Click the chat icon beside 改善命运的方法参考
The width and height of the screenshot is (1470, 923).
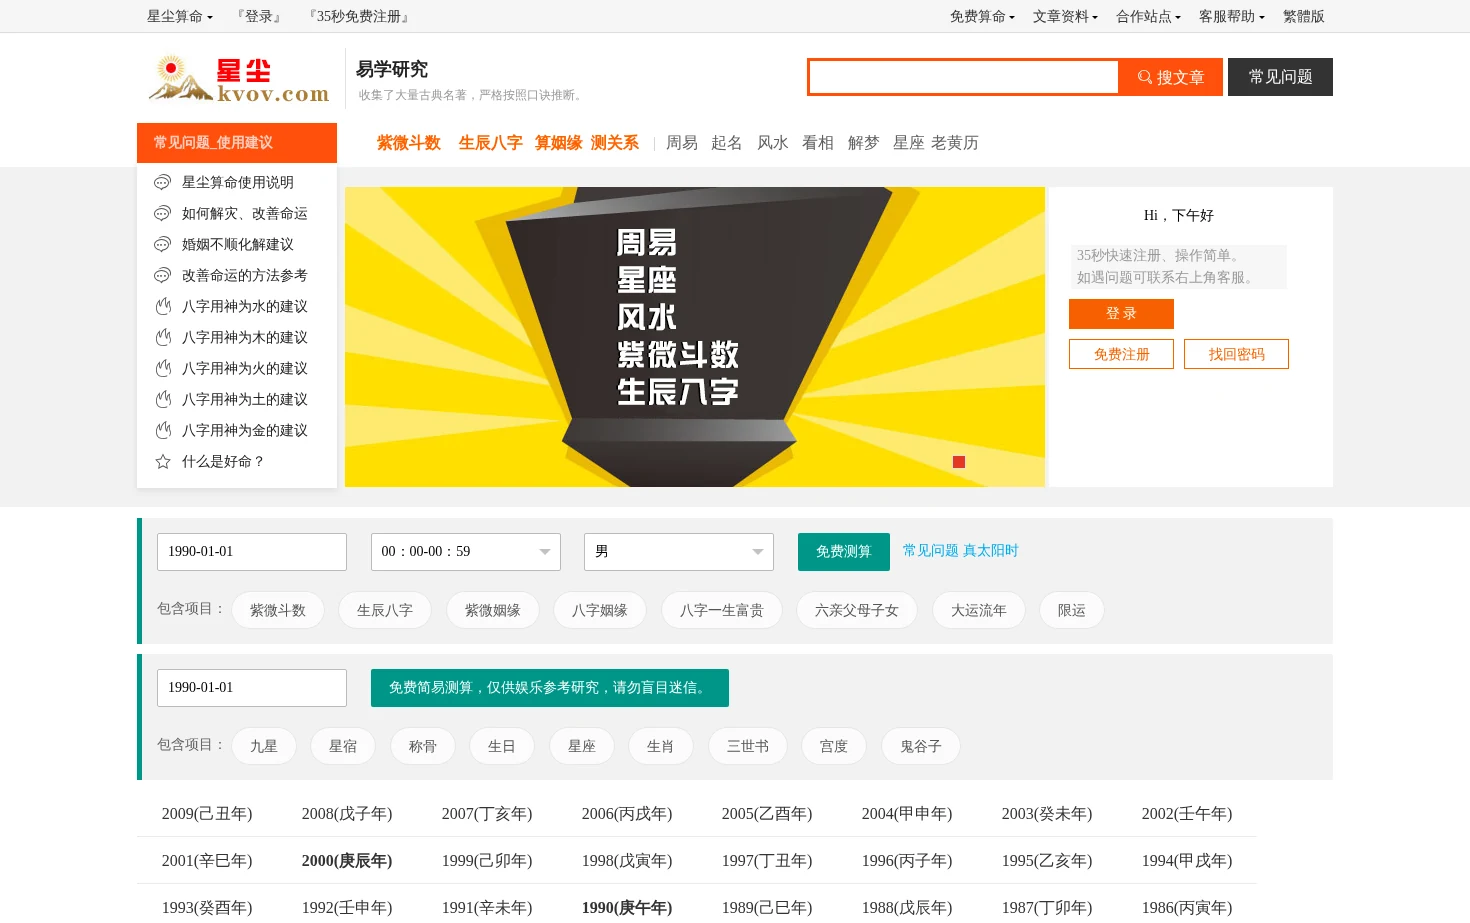click(162, 276)
